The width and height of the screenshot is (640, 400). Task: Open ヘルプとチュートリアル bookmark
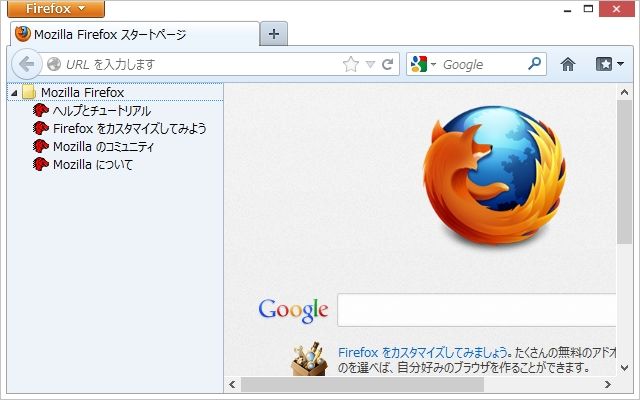102,111
